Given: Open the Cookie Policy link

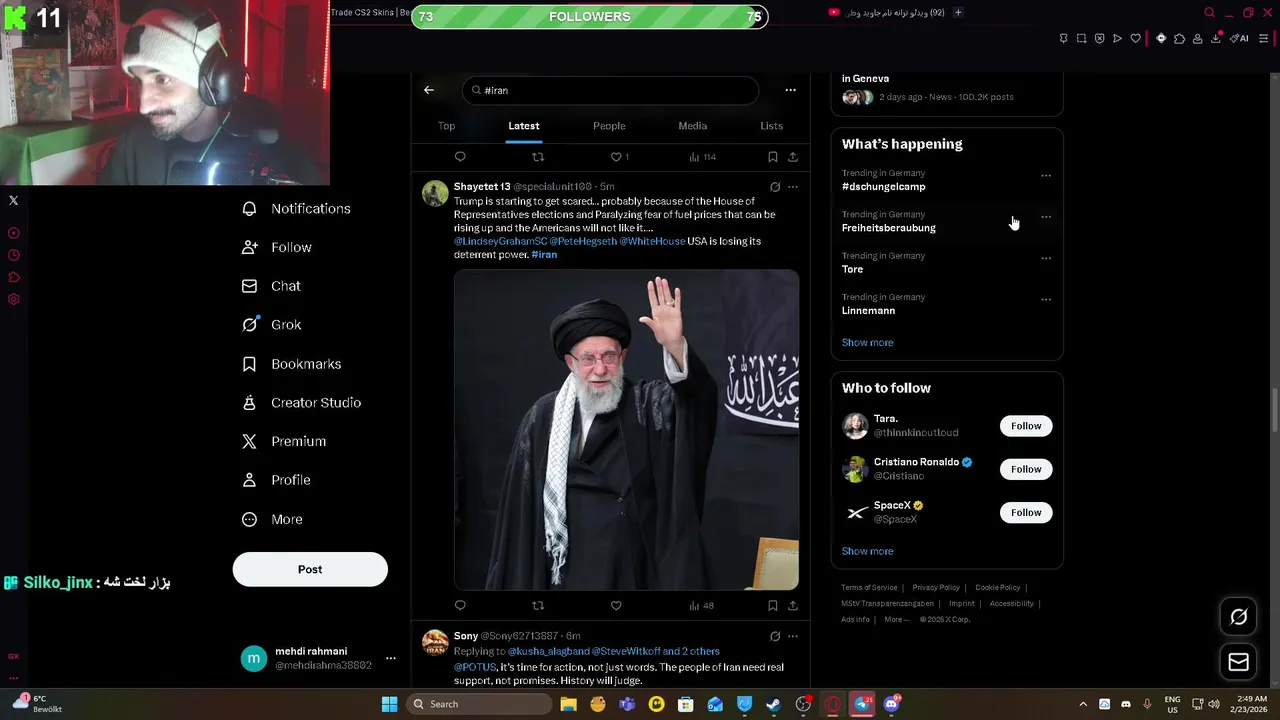Looking at the screenshot, I should click(x=998, y=588).
